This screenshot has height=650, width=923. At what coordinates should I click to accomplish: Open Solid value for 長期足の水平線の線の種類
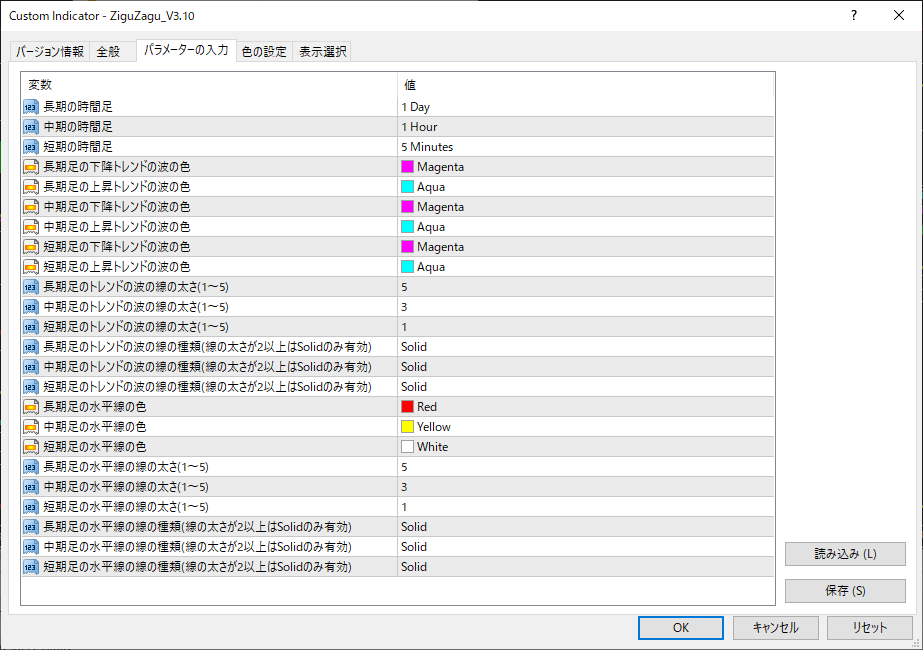pyautogui.click(x=586, y=528)
